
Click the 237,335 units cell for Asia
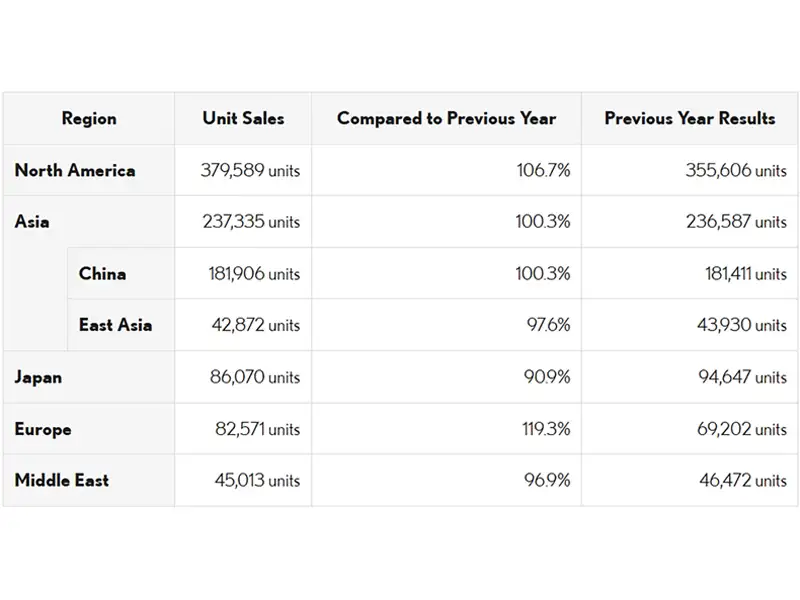[250, 222]
